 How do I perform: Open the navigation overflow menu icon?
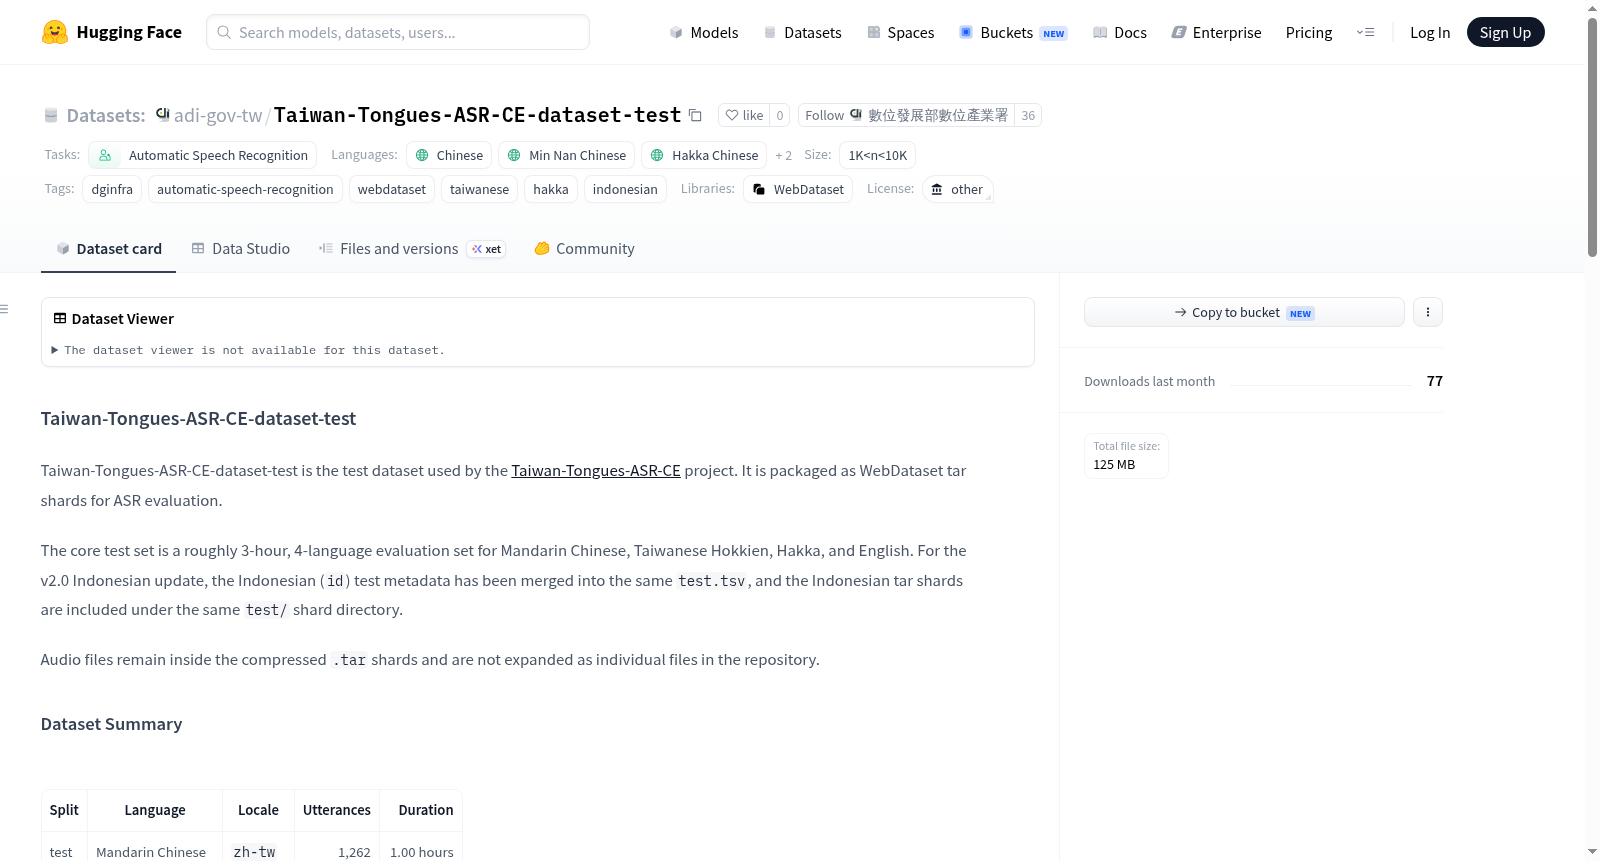coord(1365,32)
